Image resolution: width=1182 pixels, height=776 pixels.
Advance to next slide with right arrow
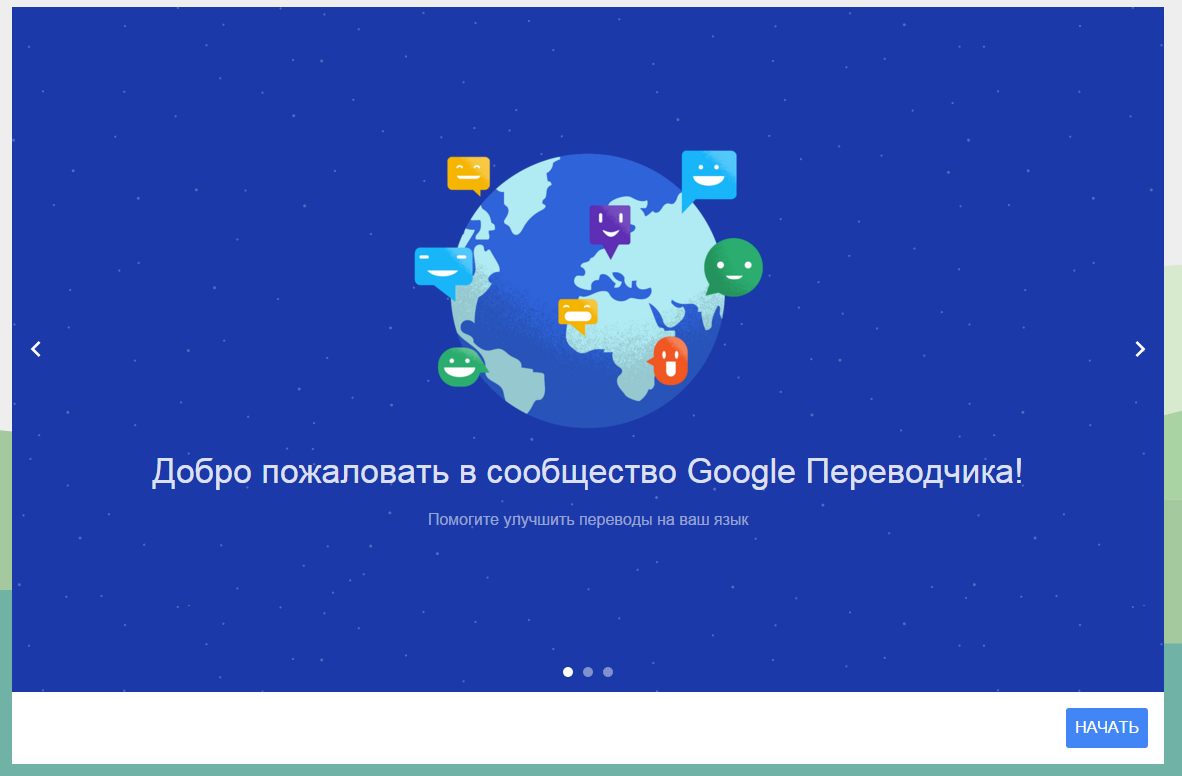[x=1140, y=349]
